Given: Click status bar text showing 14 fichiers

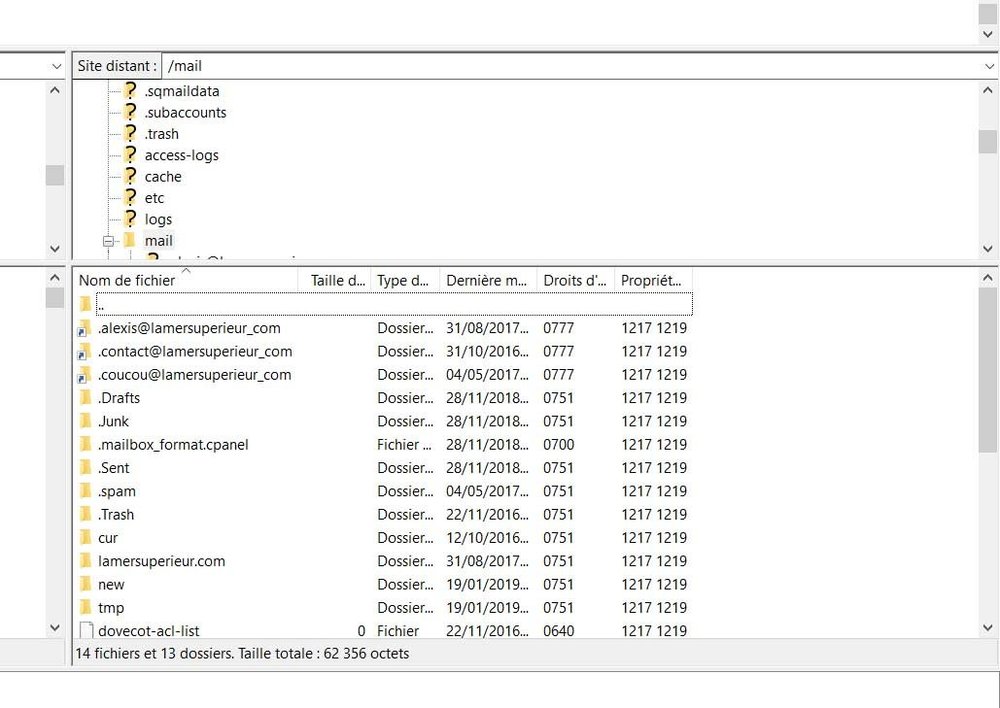Looking at the screenshot, I should pos(242,654).
